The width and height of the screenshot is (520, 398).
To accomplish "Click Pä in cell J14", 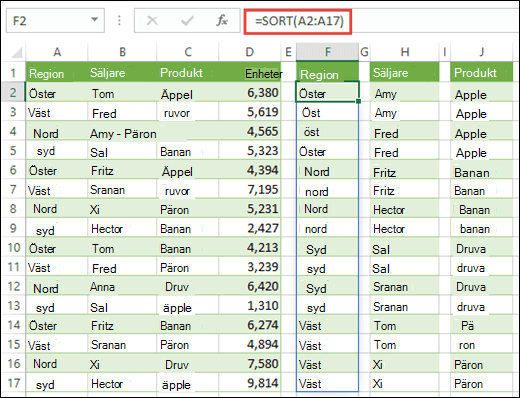I will [x=467, y=326].
